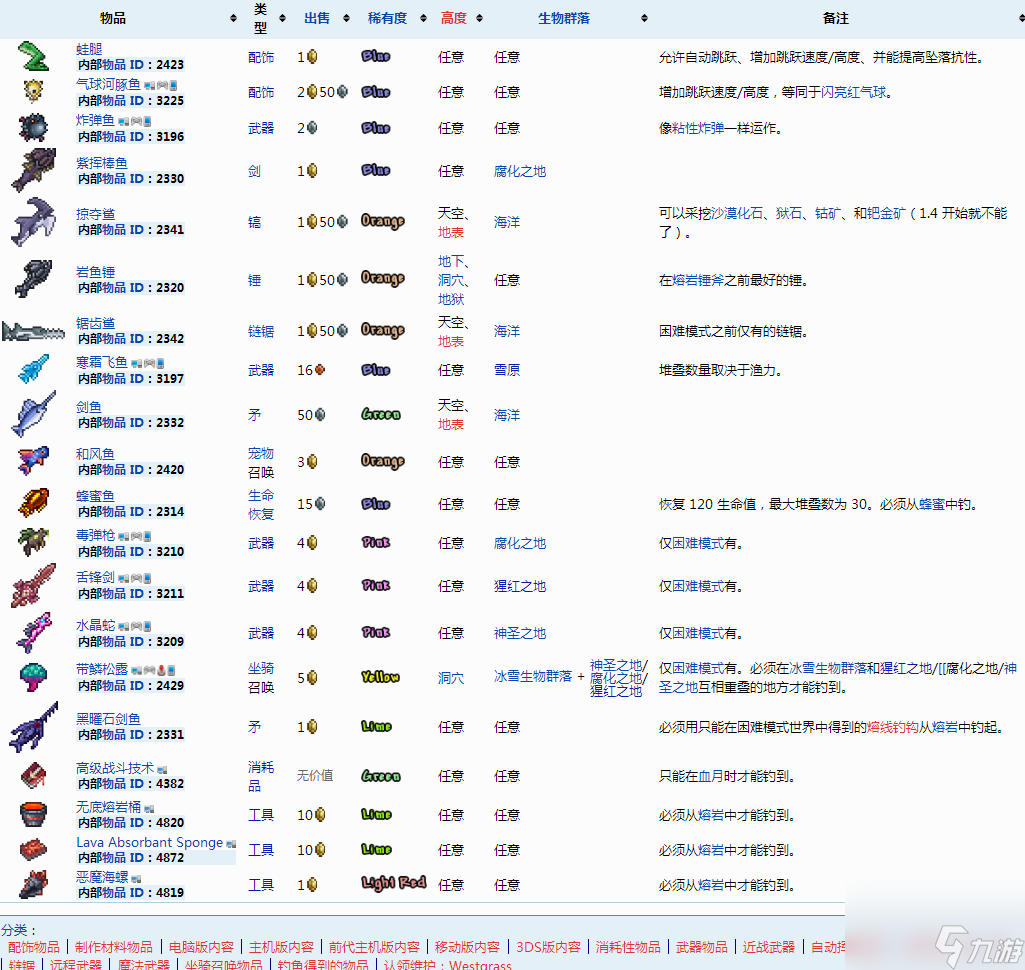Open the red 高度 header link
This screenshot has height=970, width=1025.
[454, 18]
